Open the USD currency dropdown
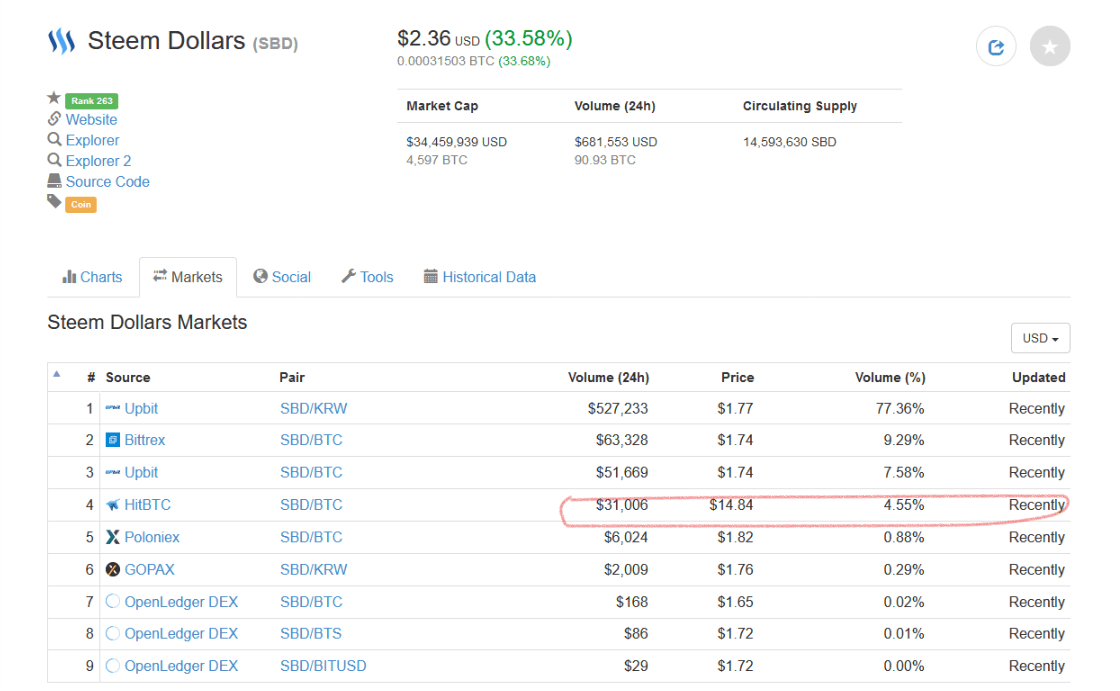The width and height of the screenshot is (1120, 691). coord(1040,338)
